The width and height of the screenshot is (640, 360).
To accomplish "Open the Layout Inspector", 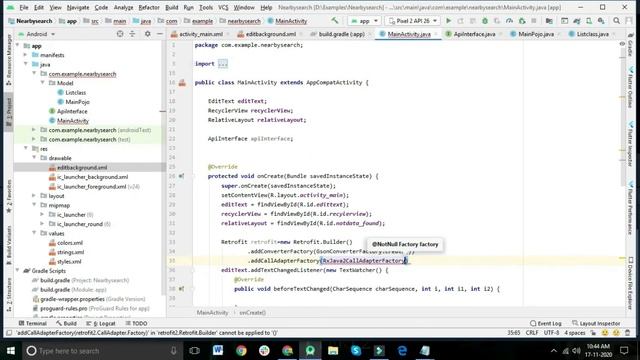I will click(596, 323).
